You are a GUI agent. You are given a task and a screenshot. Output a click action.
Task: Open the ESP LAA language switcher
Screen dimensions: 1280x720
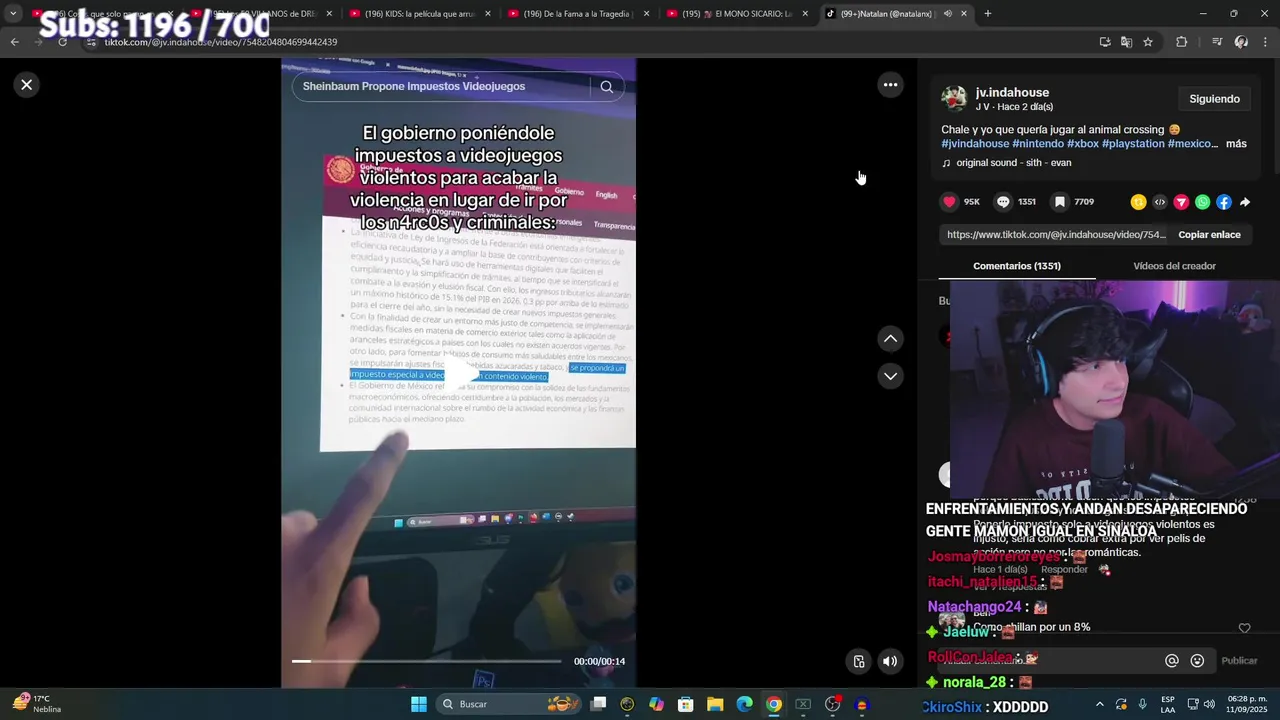(1168, 704)
